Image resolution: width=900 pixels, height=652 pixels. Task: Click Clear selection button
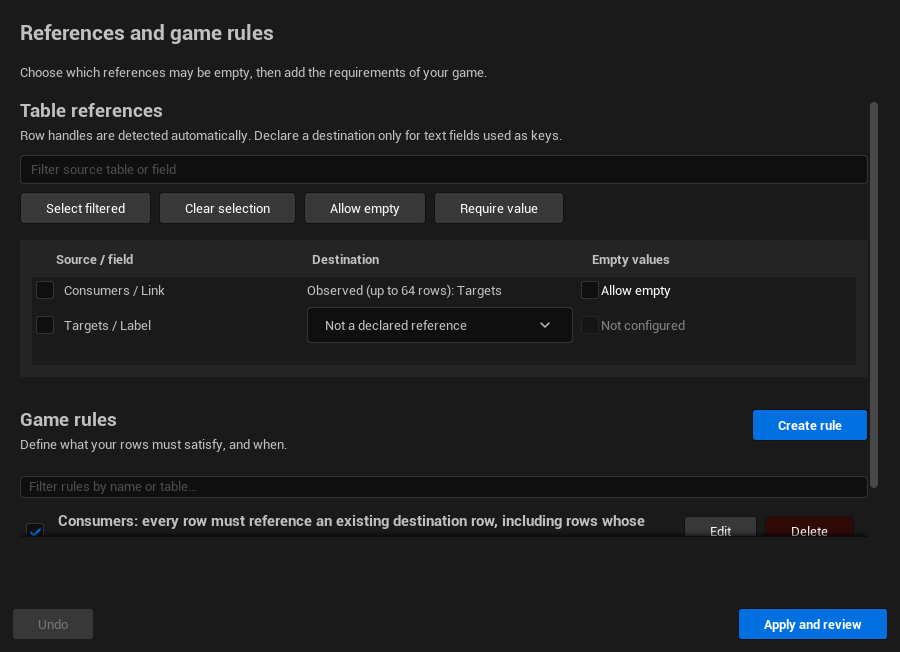click(227, 208)
